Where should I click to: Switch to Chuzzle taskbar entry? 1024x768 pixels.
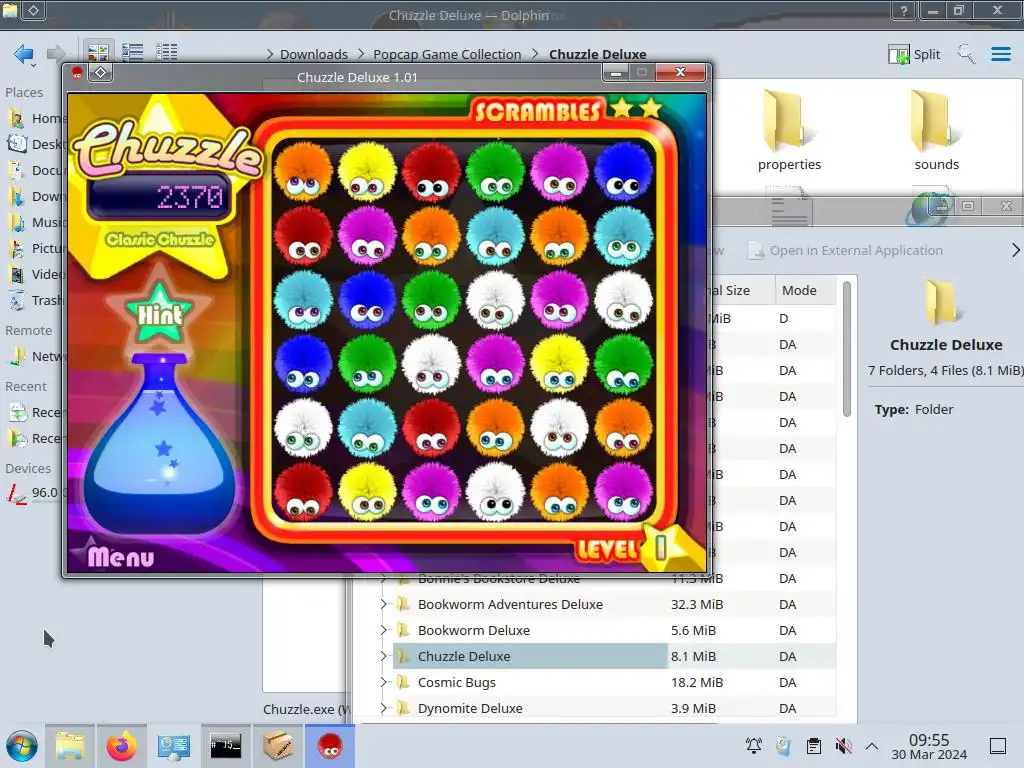tap(330, 746)
